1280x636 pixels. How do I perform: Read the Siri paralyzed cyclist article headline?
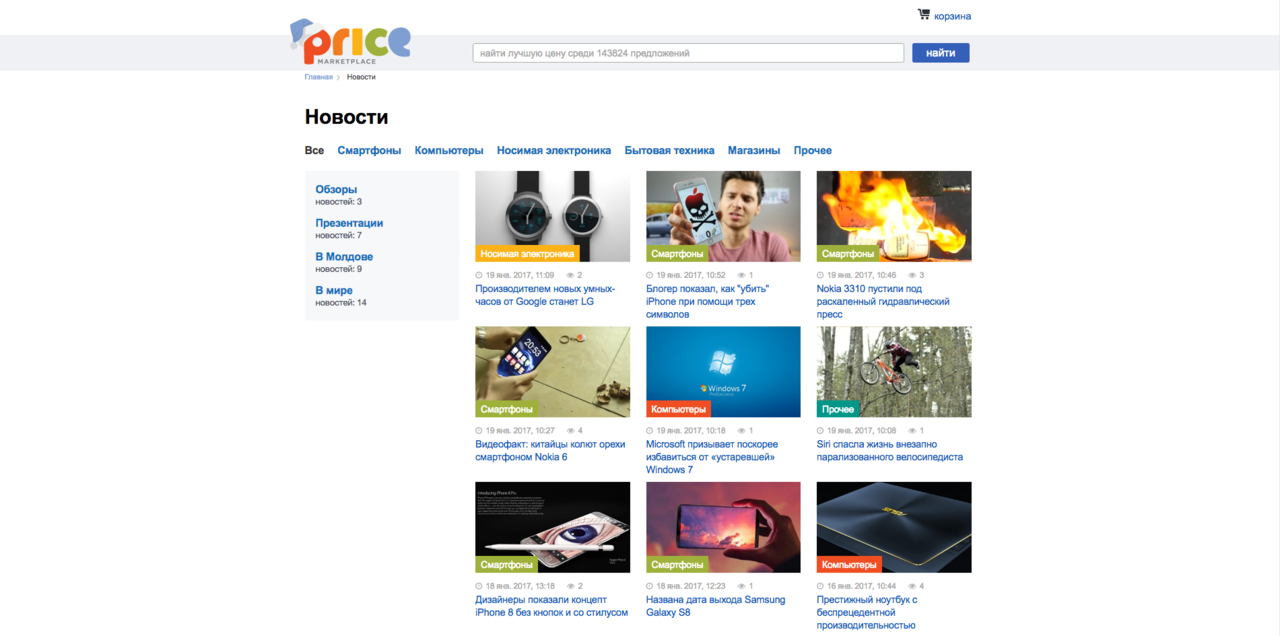pyautogui.click(x=889, y=451)
